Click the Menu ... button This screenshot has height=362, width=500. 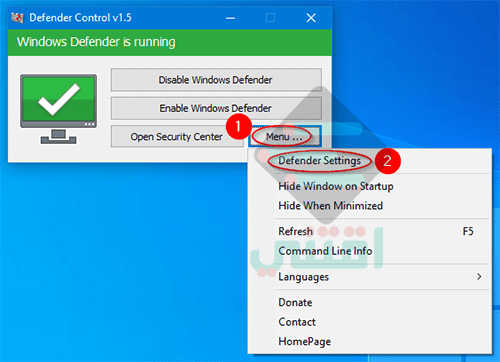click(285, 136)
